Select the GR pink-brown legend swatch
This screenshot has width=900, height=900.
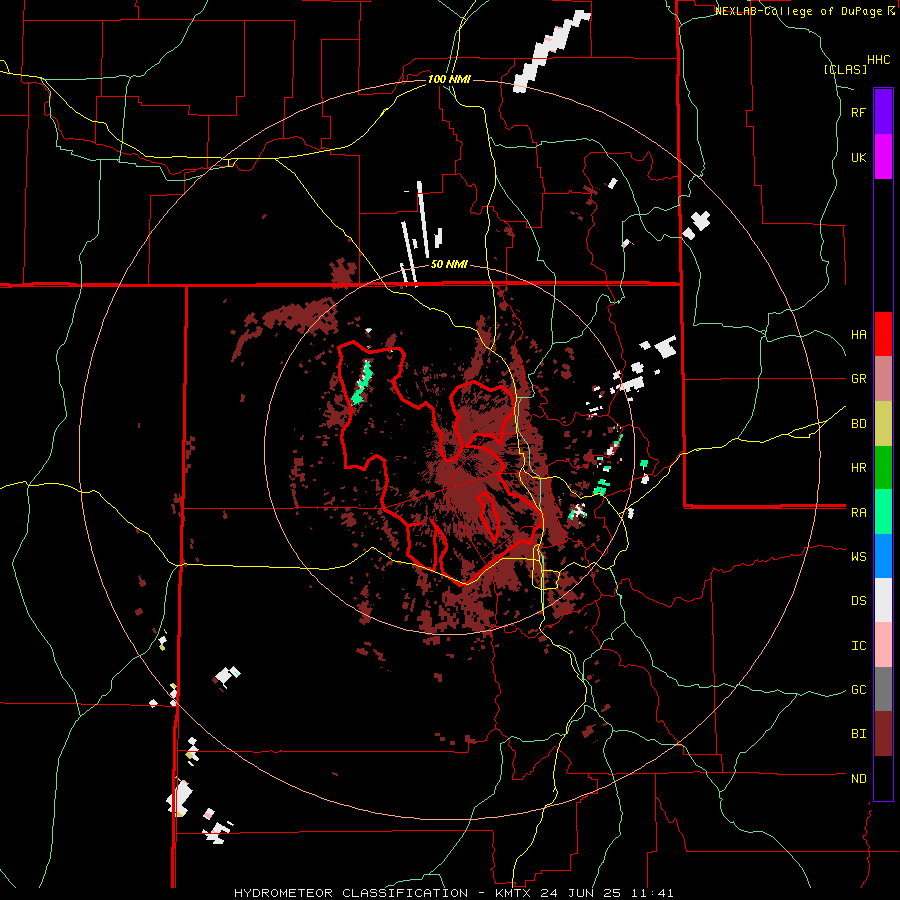[x=883, y=379]
